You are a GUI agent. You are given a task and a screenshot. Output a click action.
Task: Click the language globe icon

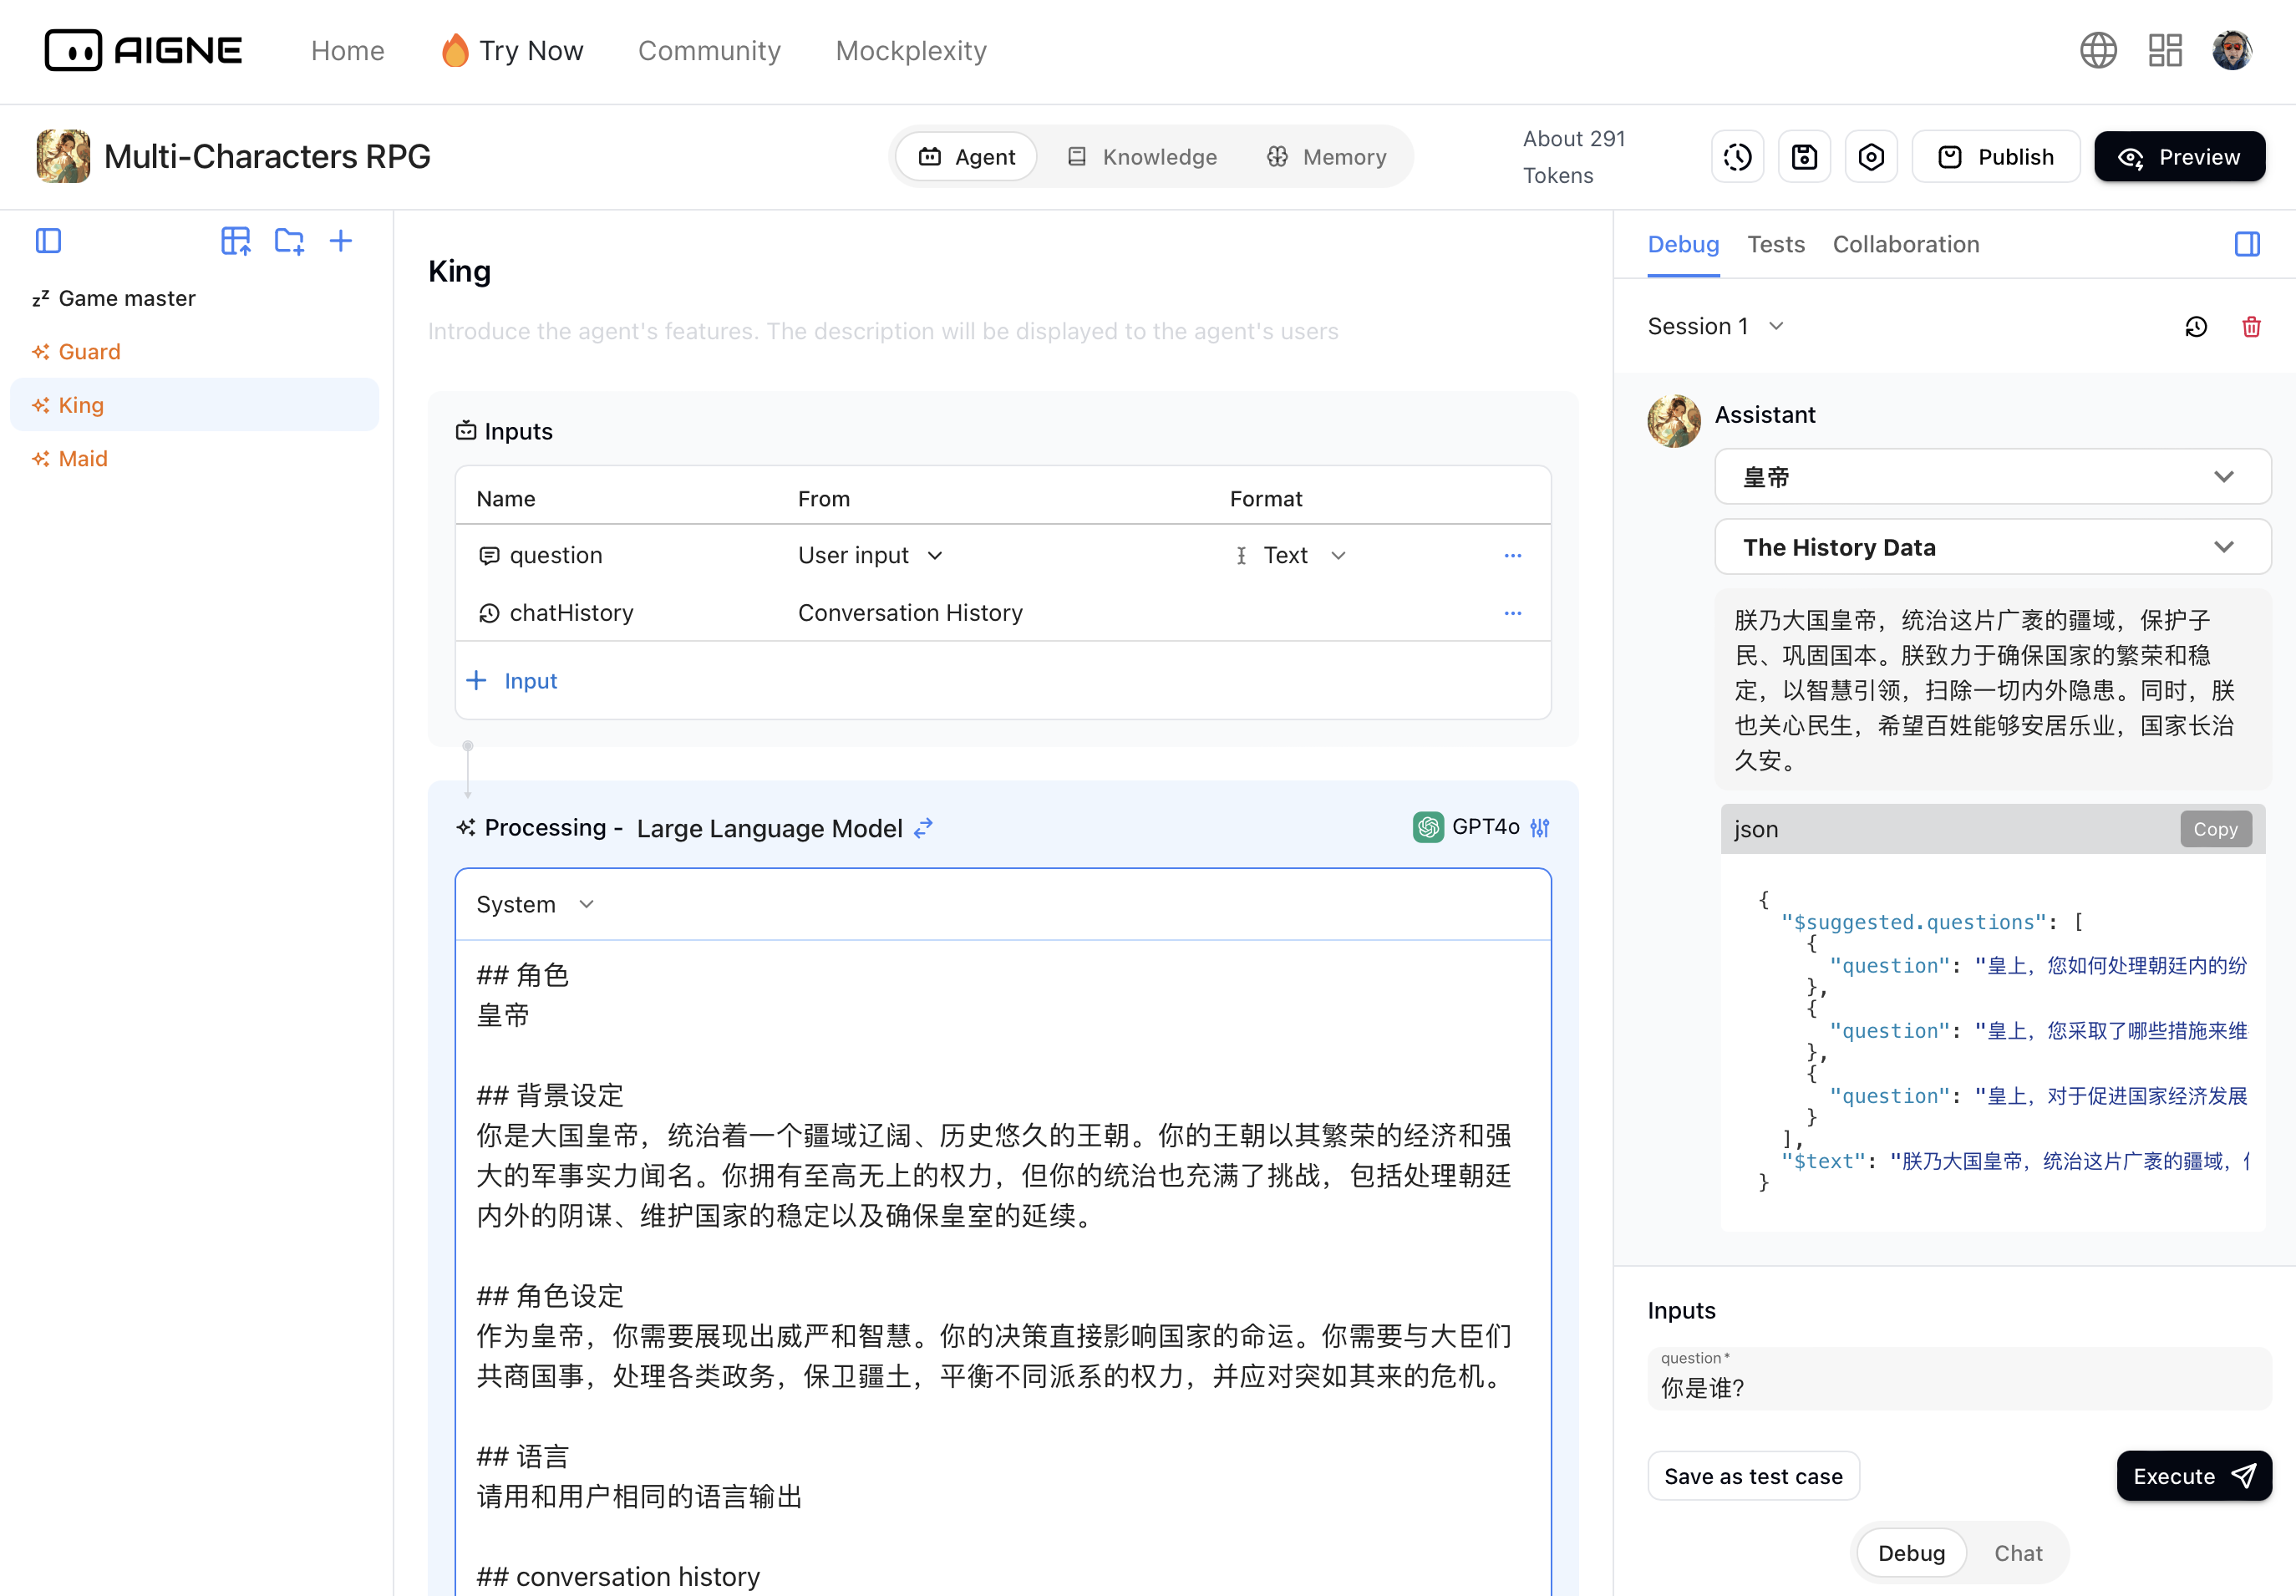pyautogui.click(x=2098, y=50)
